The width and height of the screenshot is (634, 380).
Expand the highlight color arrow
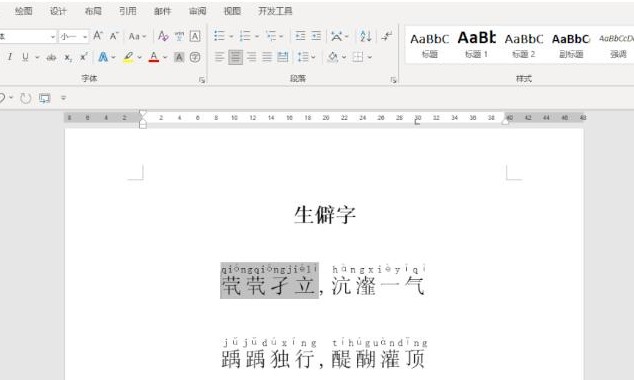139,57
